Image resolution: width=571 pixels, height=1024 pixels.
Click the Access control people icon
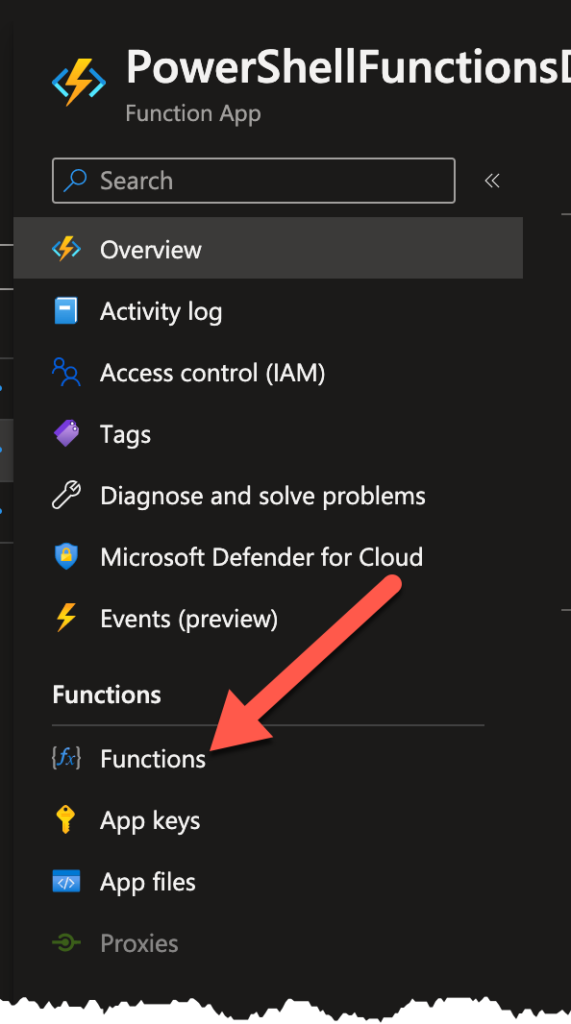[x=66, y=372]
